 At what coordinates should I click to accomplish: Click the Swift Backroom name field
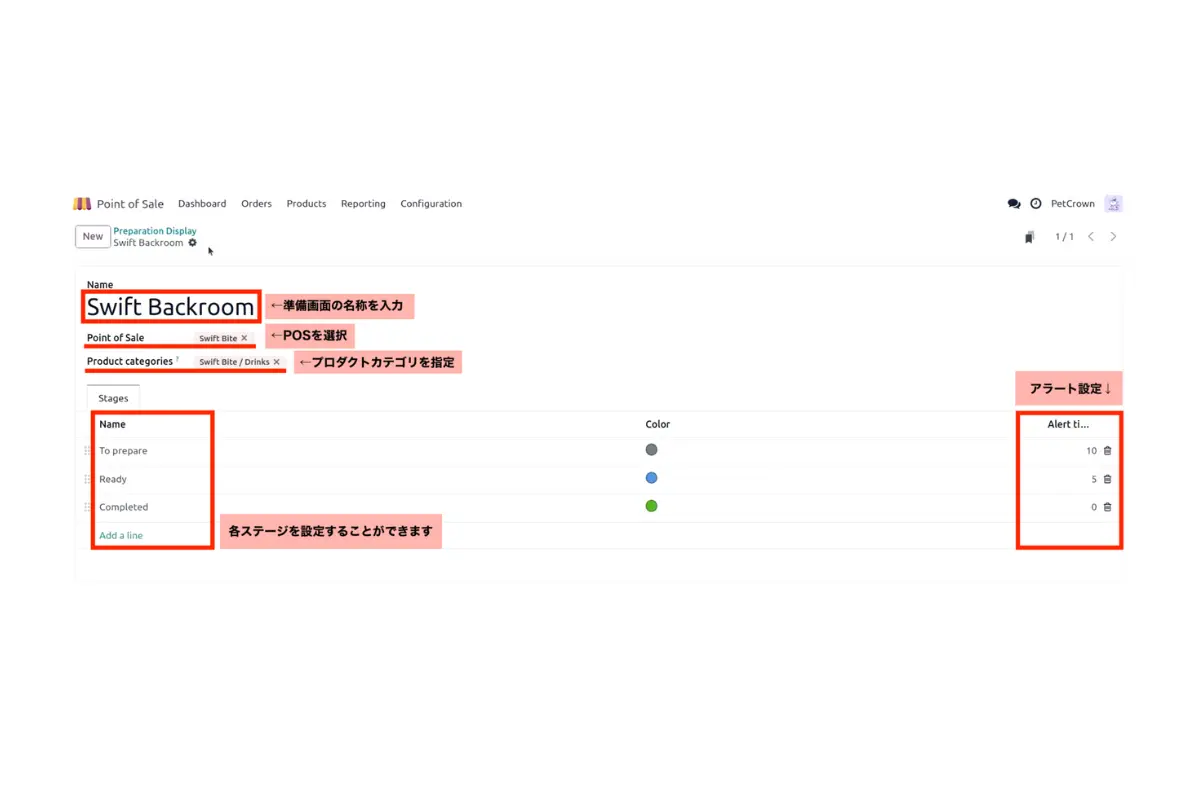171,307
